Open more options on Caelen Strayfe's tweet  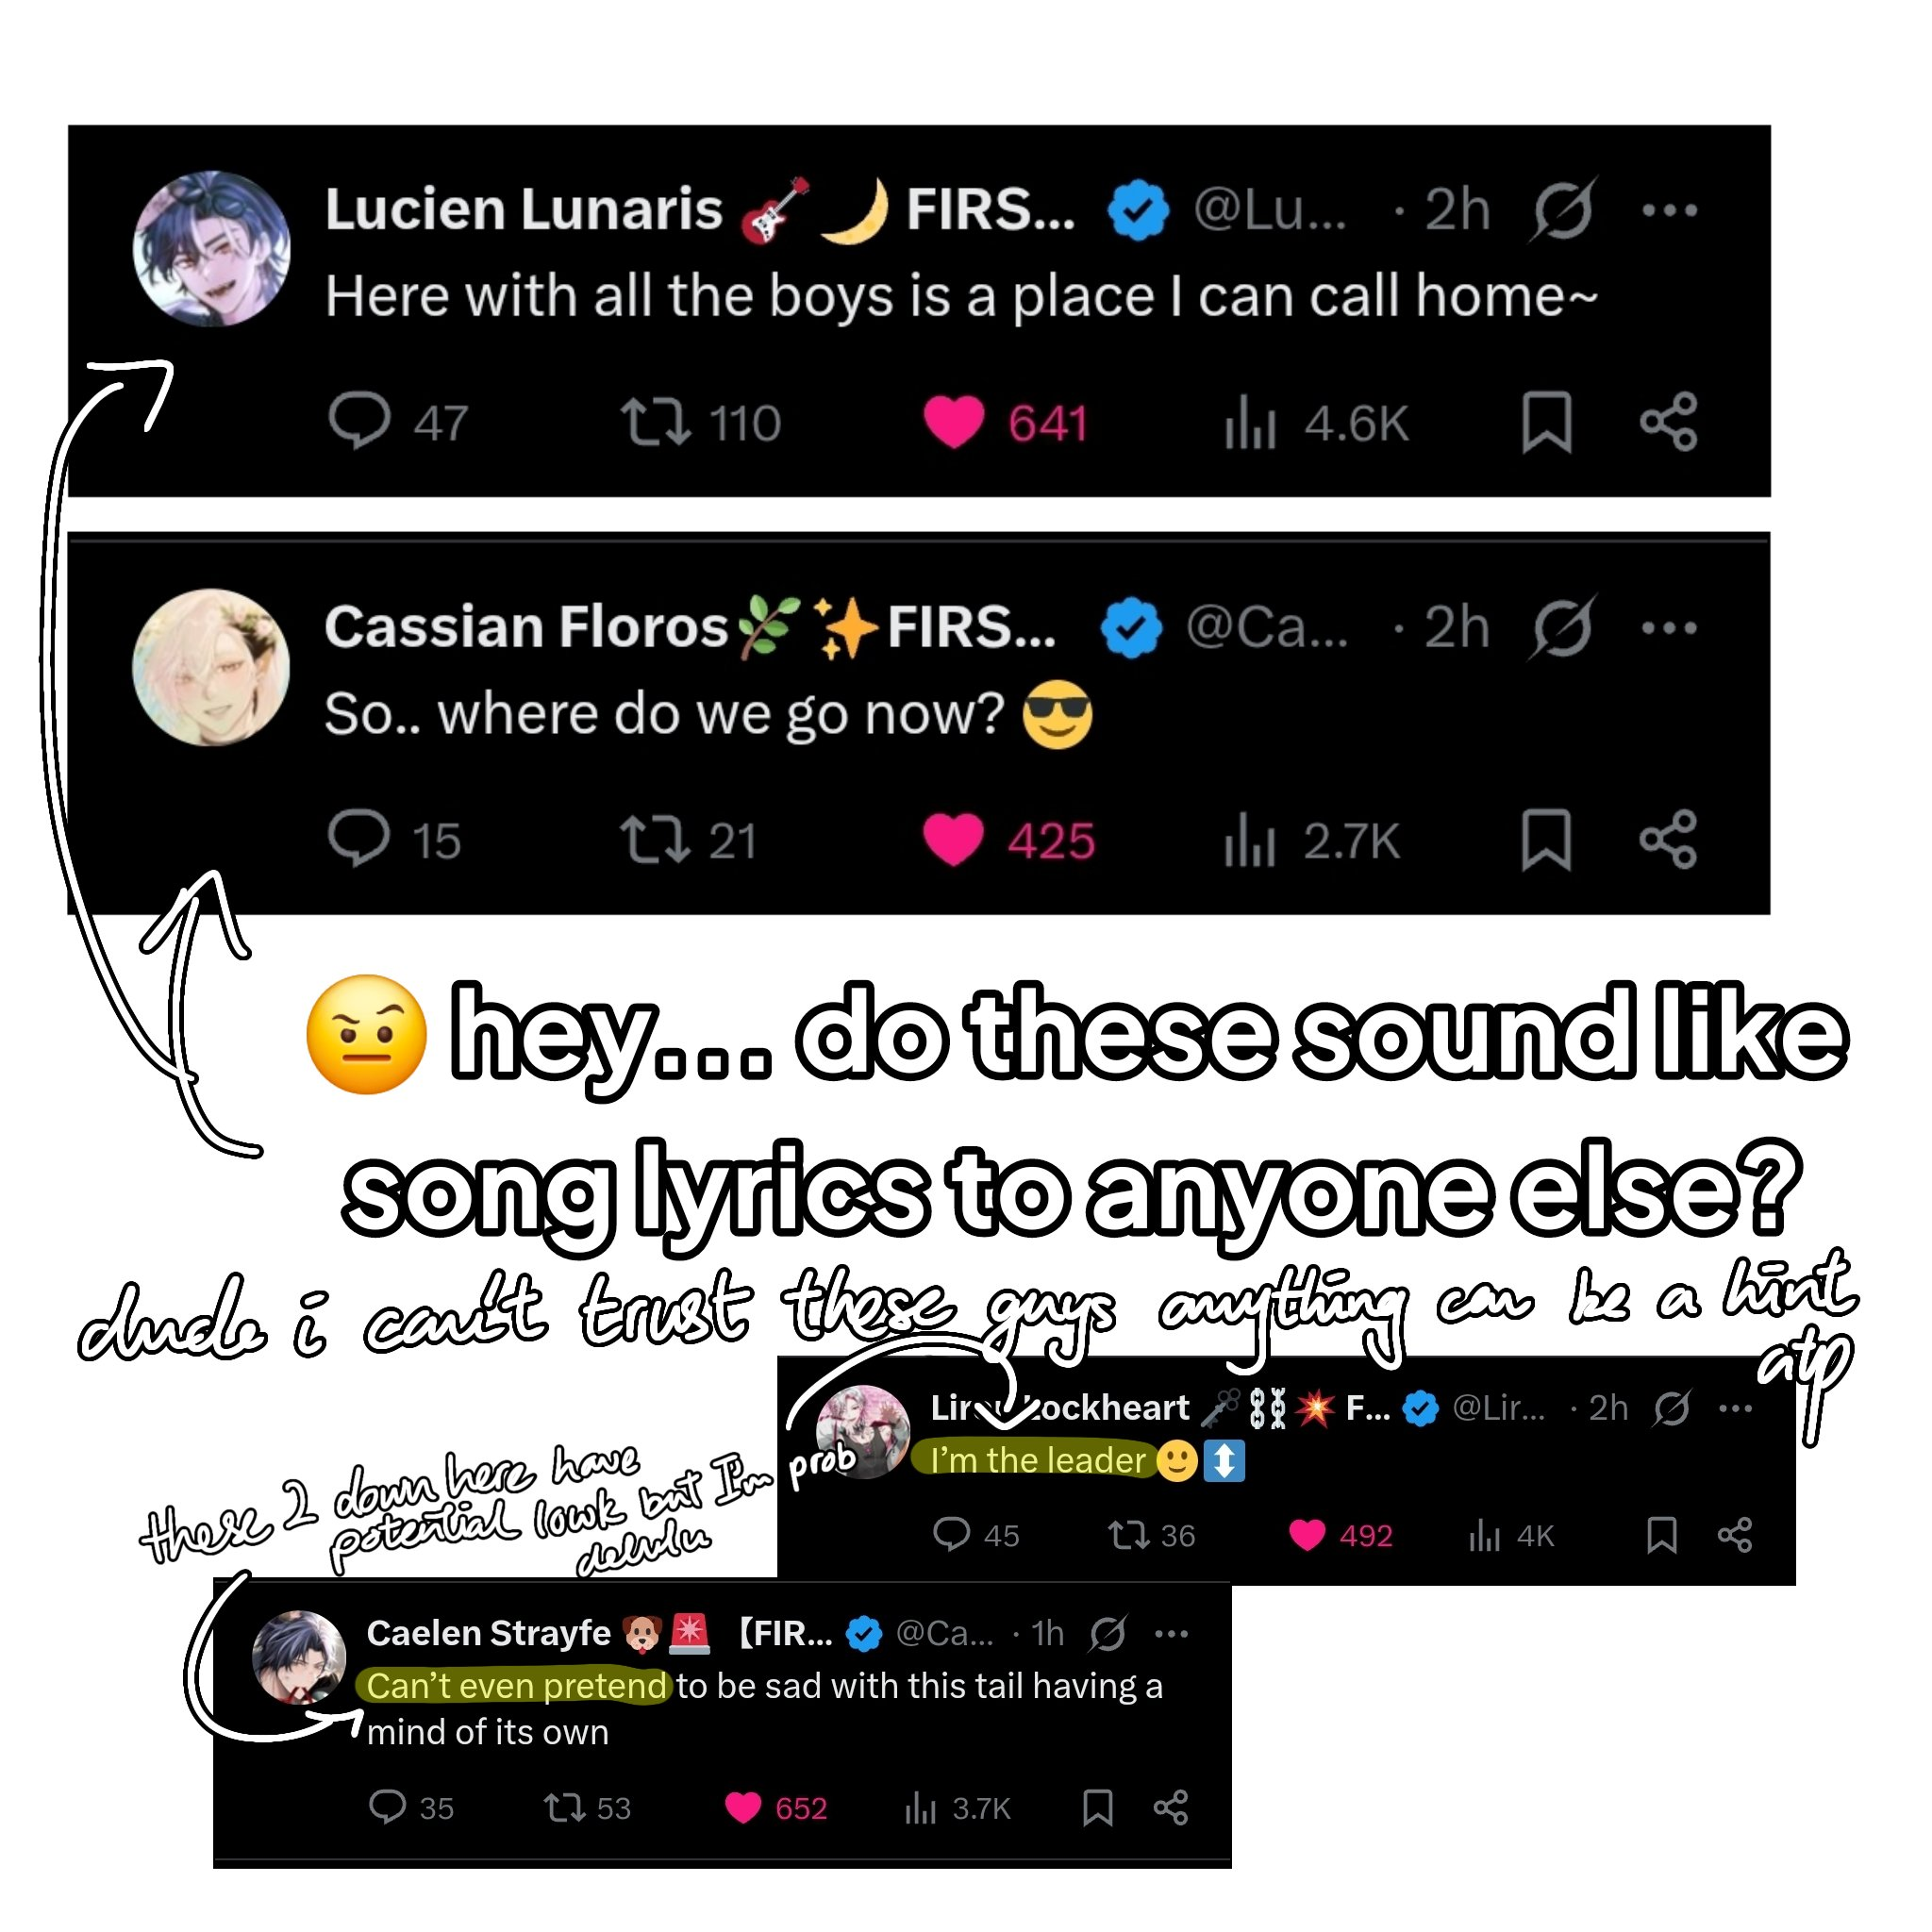(1171, 1634)
